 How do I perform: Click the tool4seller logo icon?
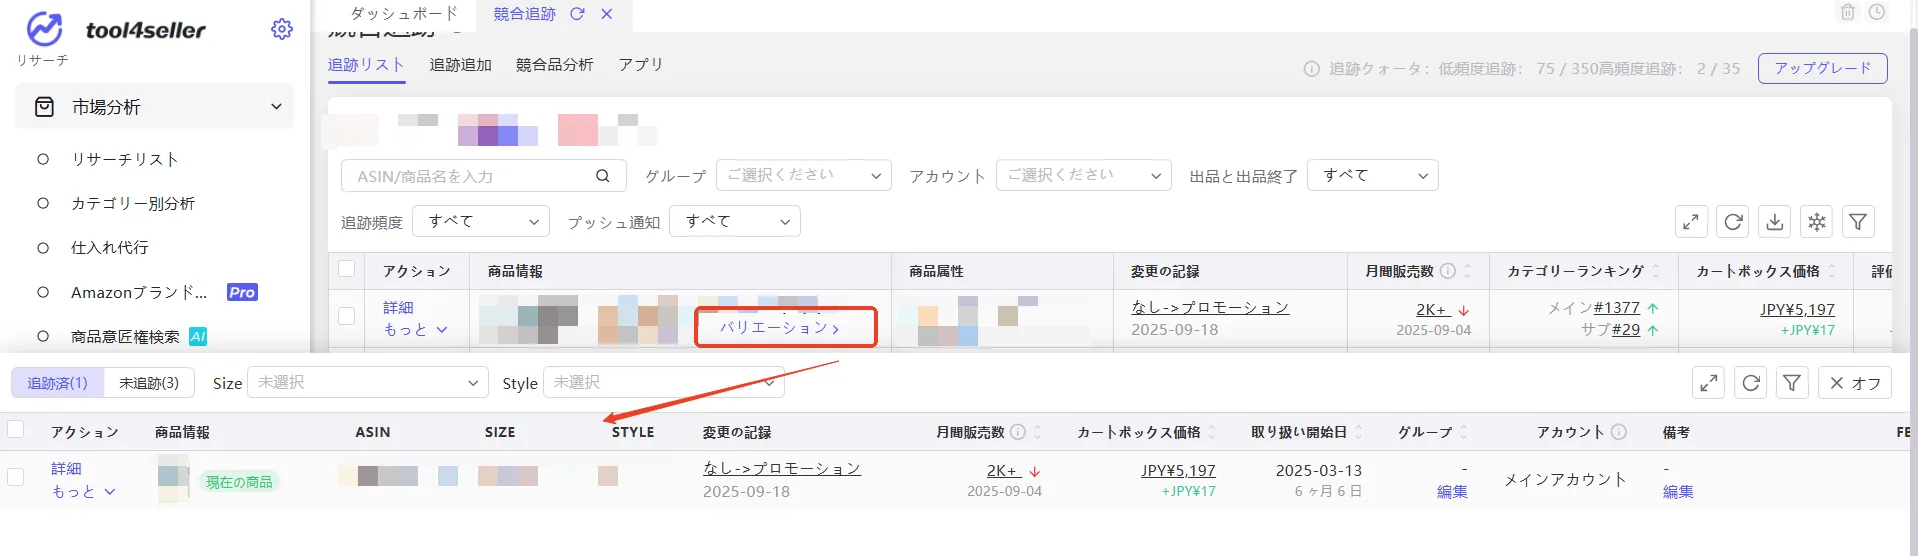click(44, 29)
